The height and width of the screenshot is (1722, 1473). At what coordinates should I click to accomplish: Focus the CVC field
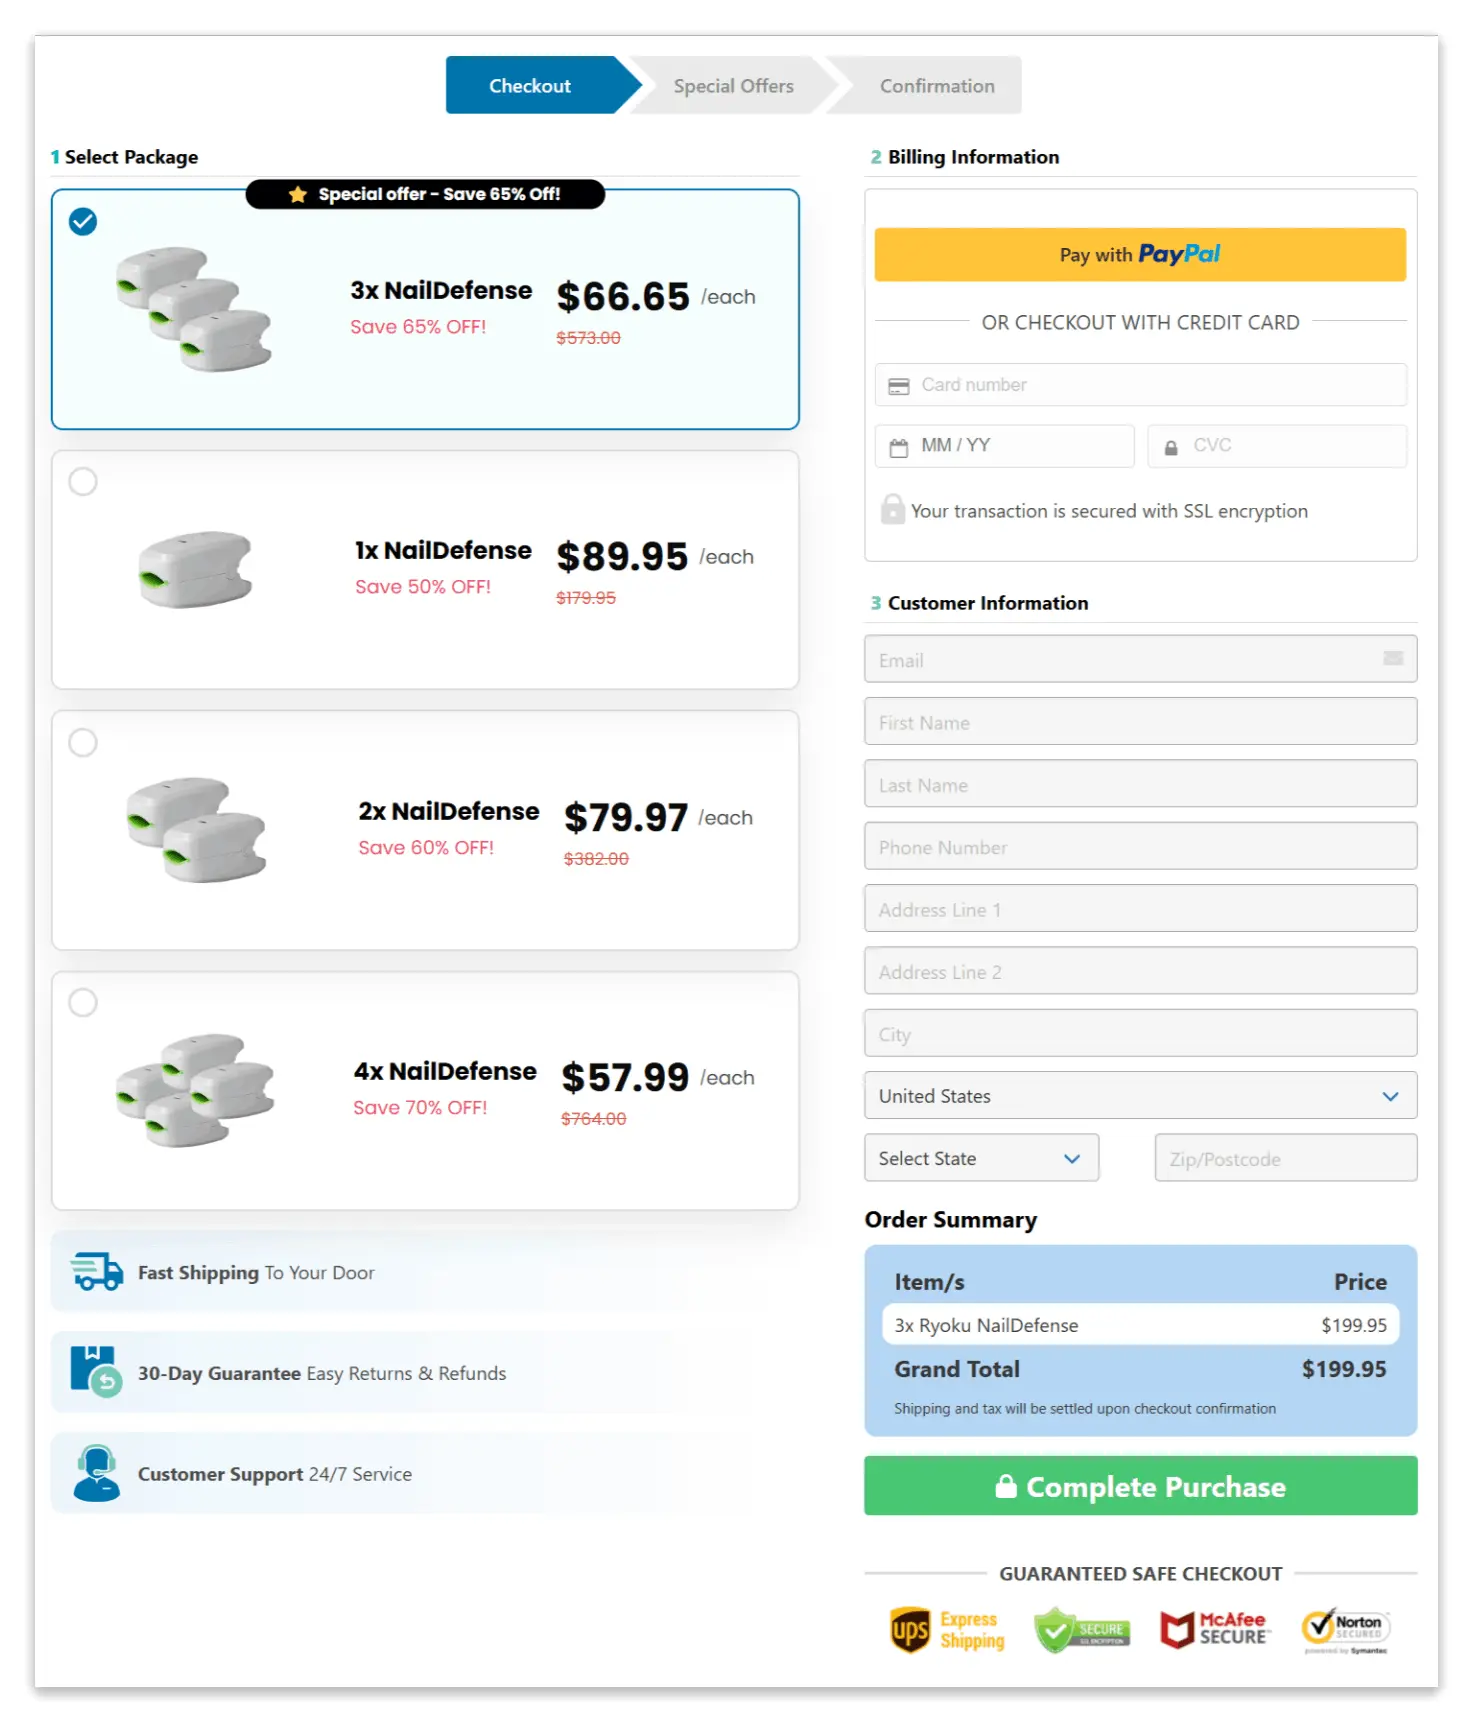(x=1277, y=446)
